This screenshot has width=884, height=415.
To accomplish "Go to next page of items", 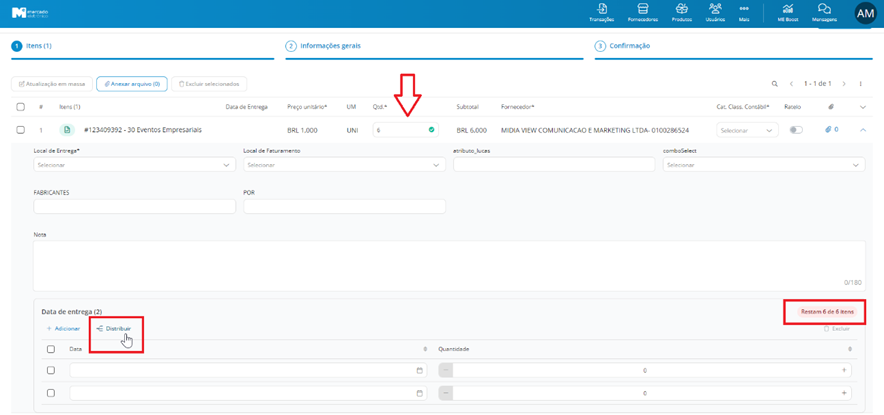I will pyautogui.click(x=844, y=83).
